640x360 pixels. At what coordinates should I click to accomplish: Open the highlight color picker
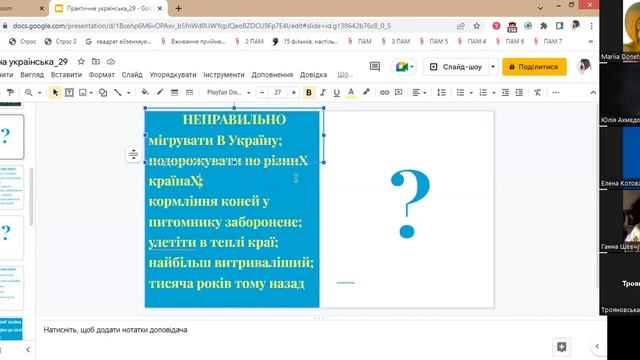(x=366, y=92)
